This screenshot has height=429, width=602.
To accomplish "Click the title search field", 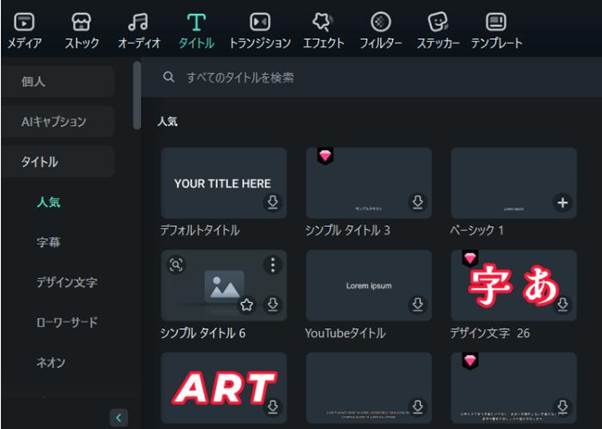I will point(370,77).
